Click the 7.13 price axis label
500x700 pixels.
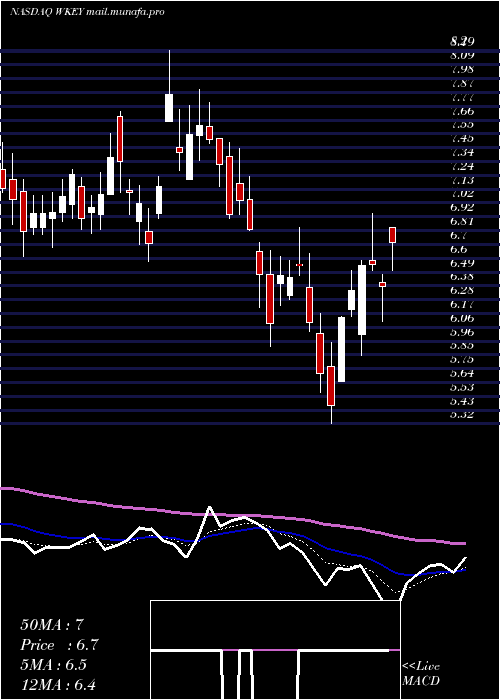coord(462,180)
